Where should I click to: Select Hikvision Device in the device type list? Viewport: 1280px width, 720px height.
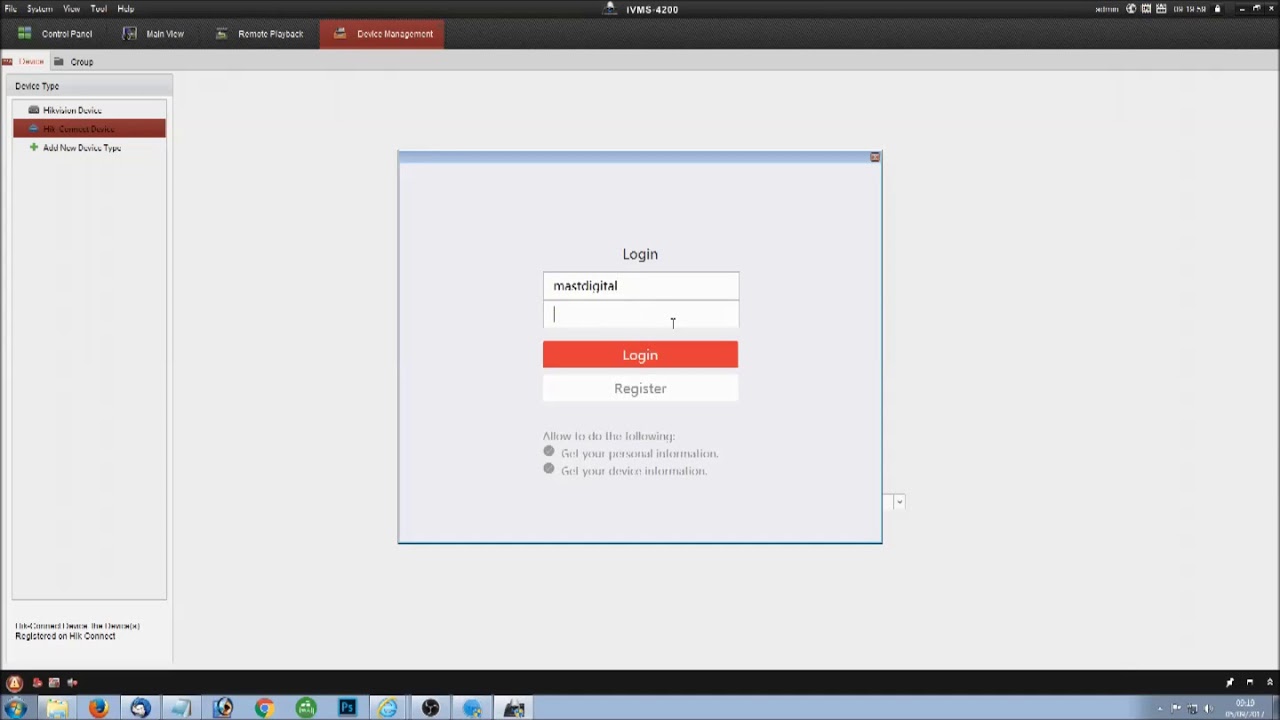89,110
